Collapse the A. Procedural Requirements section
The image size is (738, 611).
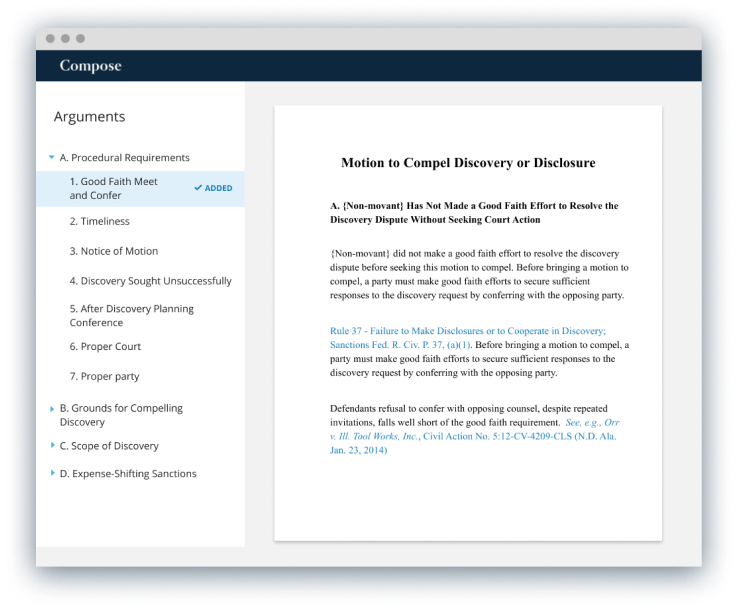52,158
